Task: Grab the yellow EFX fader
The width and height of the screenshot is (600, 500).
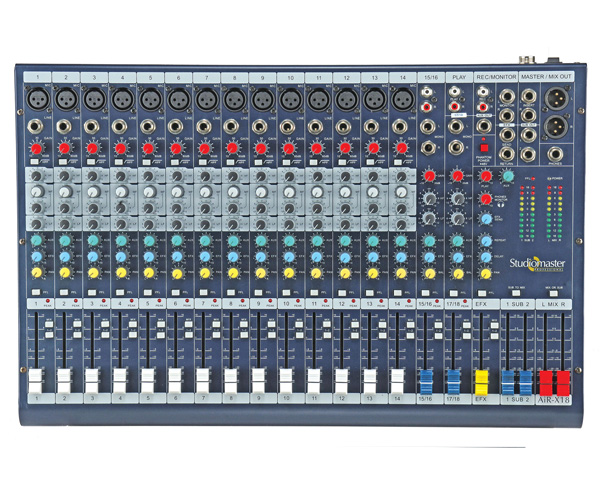Action: coord(481,382)
